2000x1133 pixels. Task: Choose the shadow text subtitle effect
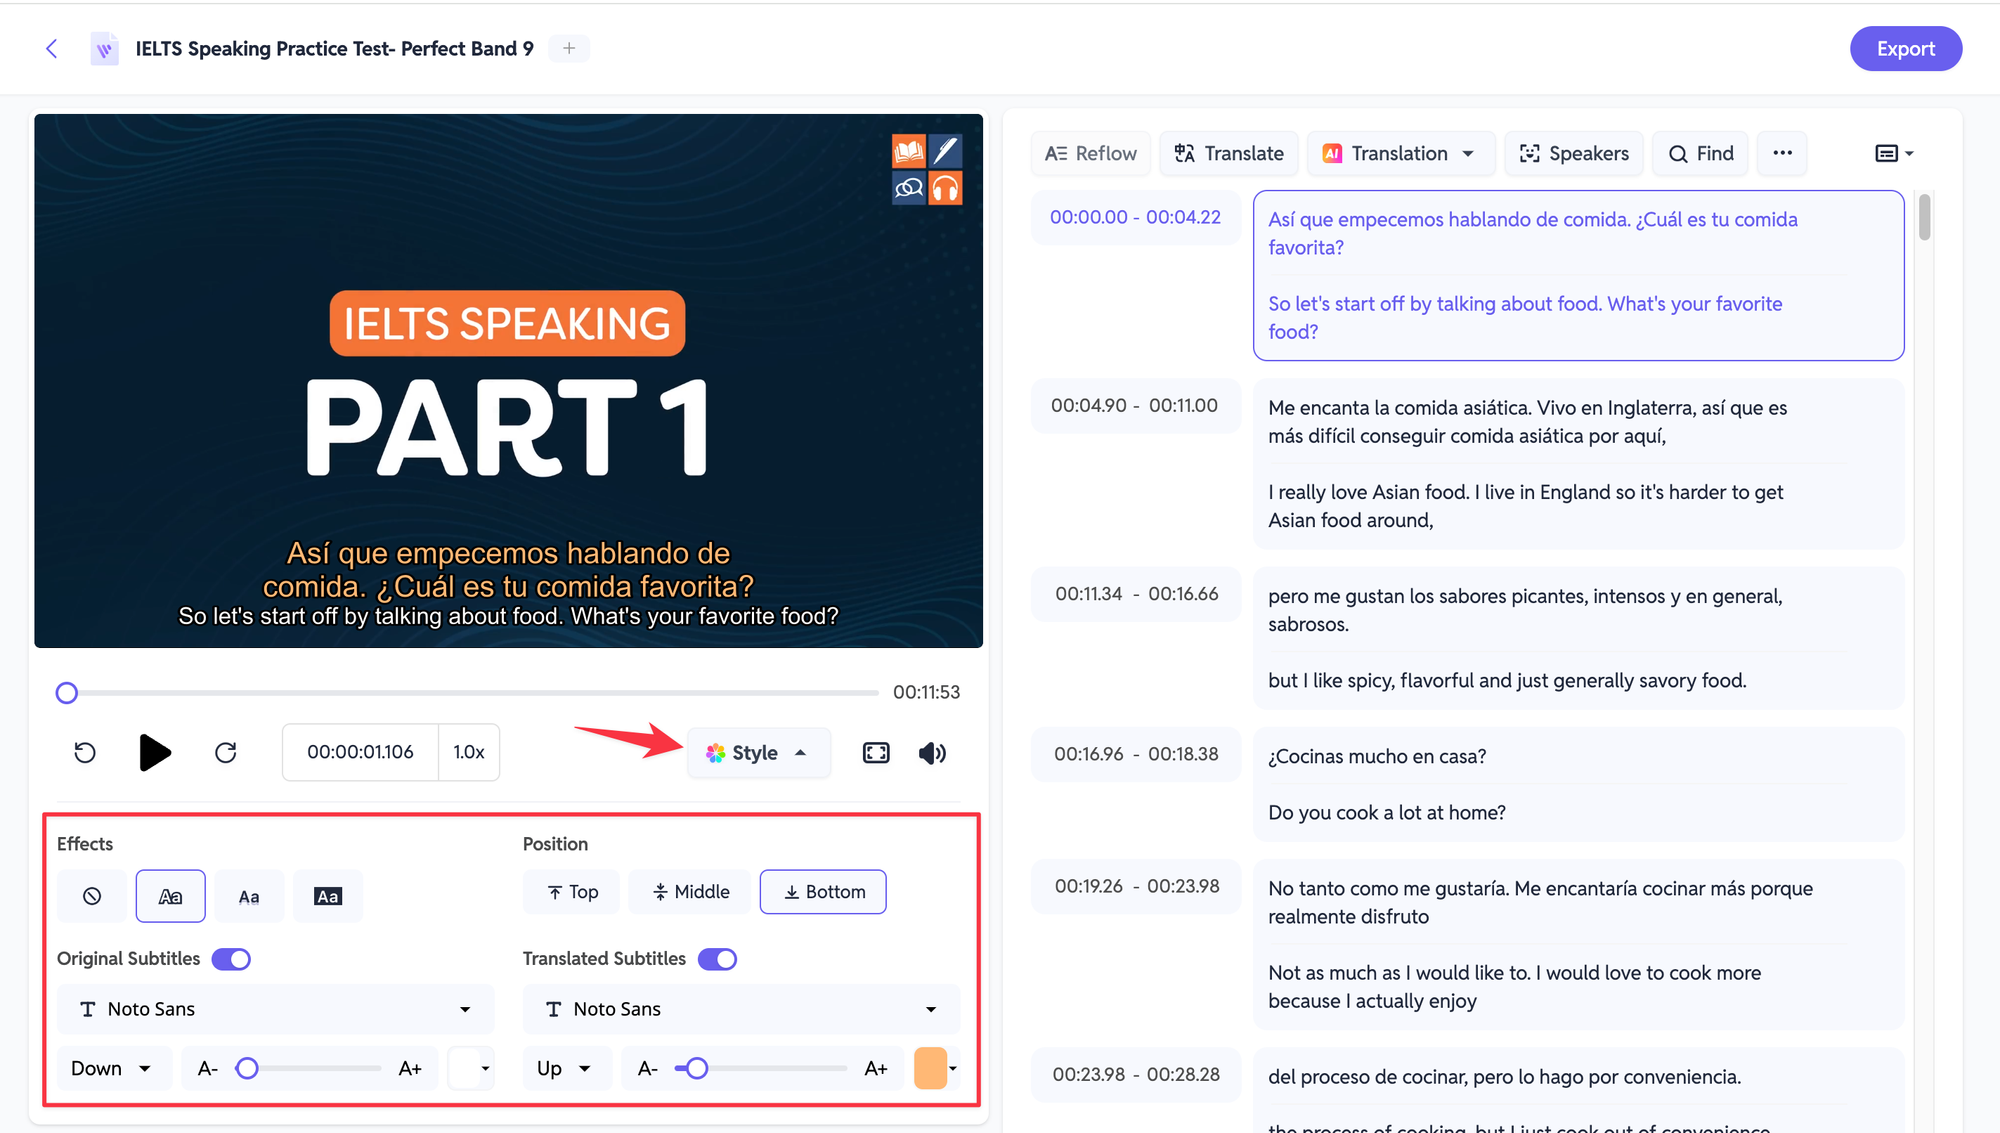249,896
